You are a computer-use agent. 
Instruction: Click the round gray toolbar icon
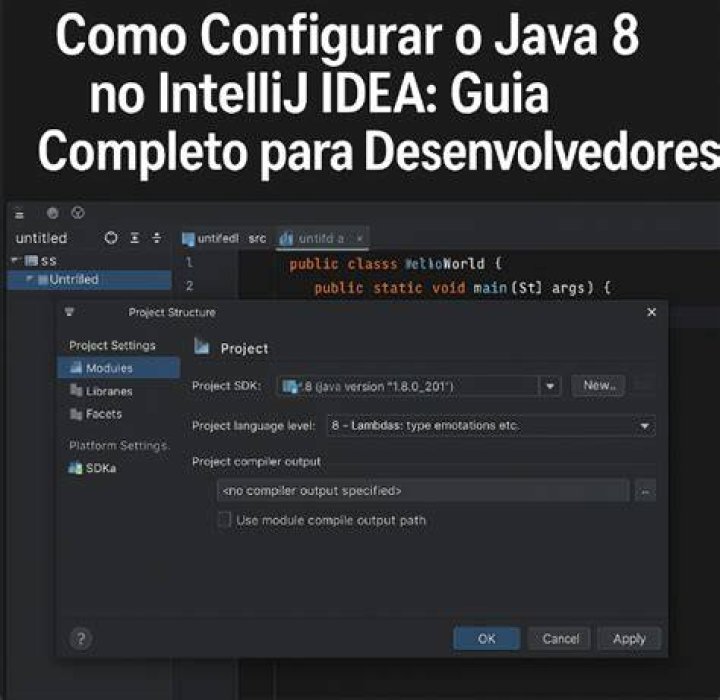click(53, 213)
